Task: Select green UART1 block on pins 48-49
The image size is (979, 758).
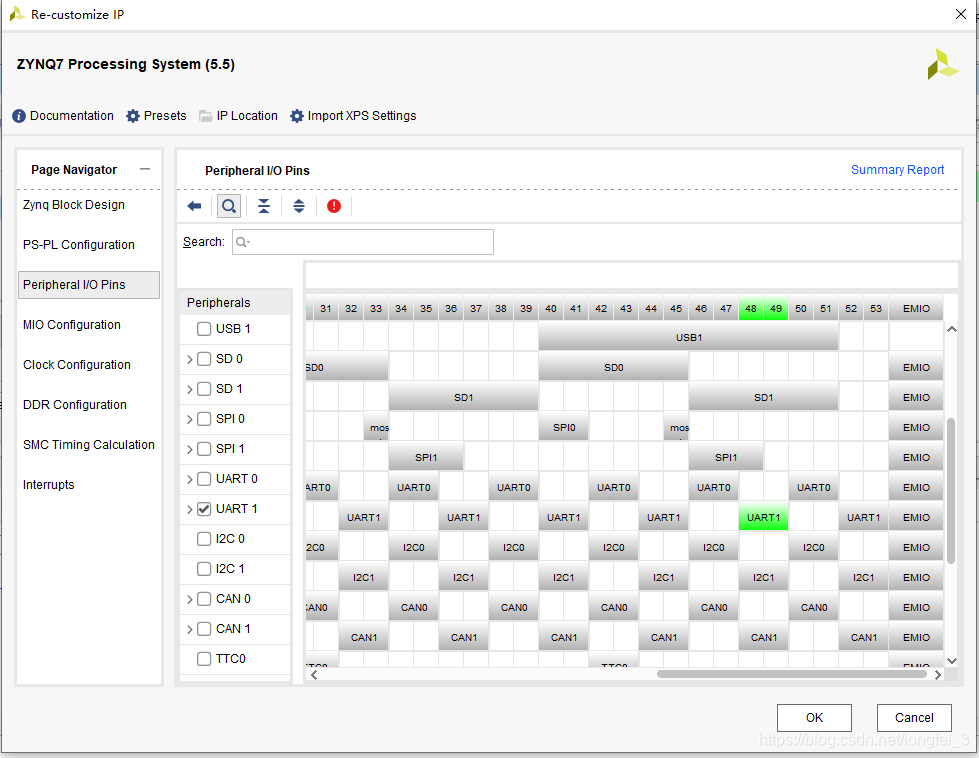Action: click(763, 518)
